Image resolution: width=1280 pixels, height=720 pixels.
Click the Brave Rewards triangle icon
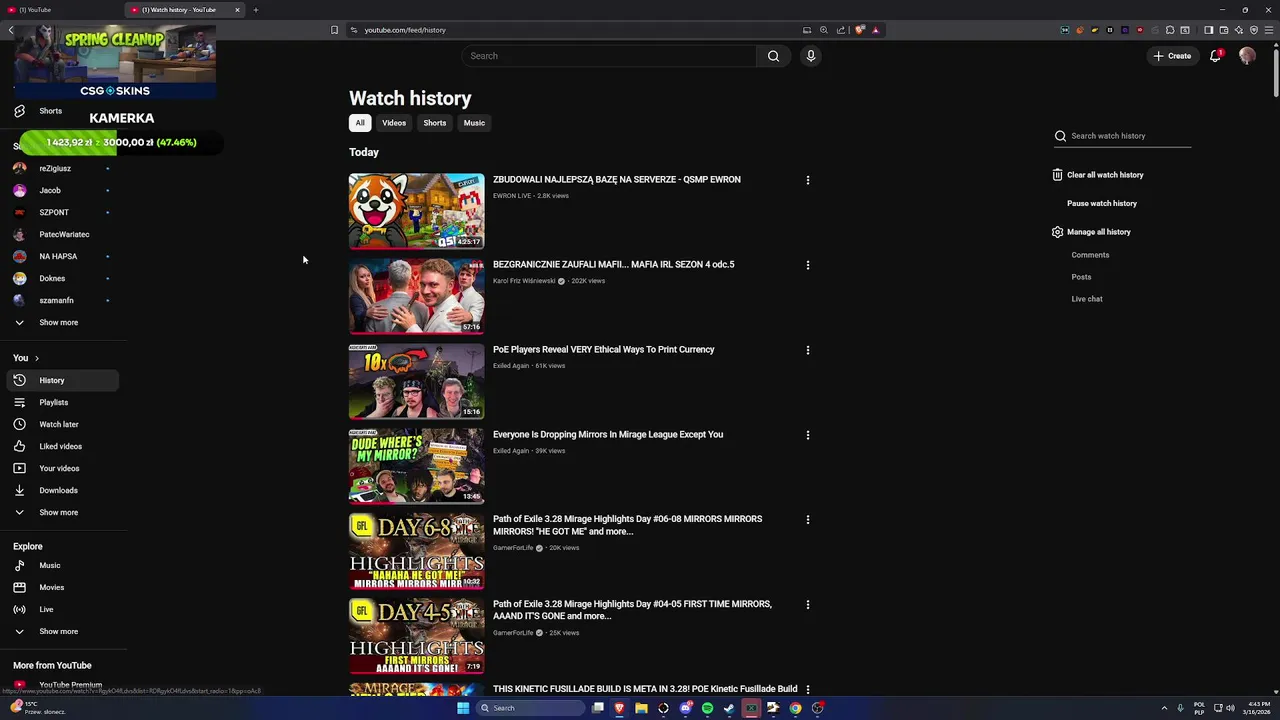pos(875,30)
